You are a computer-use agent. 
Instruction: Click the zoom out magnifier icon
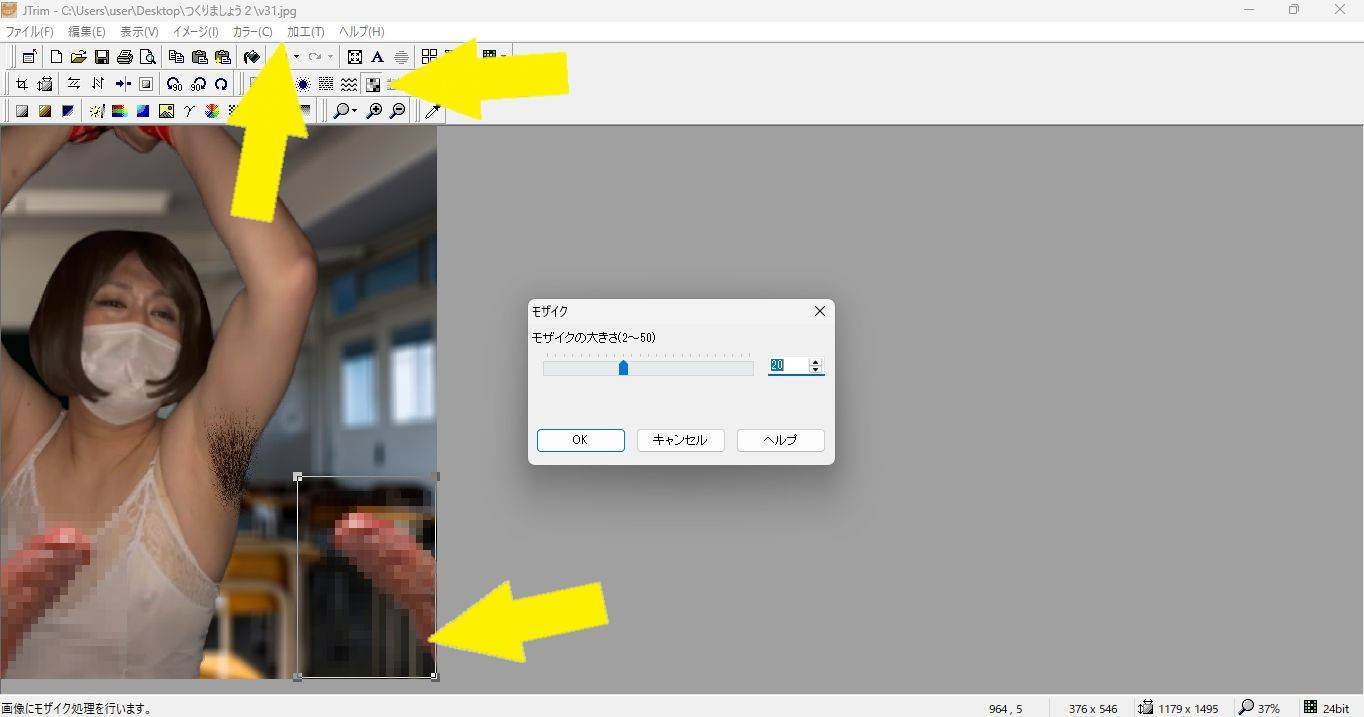click(397, 111)
